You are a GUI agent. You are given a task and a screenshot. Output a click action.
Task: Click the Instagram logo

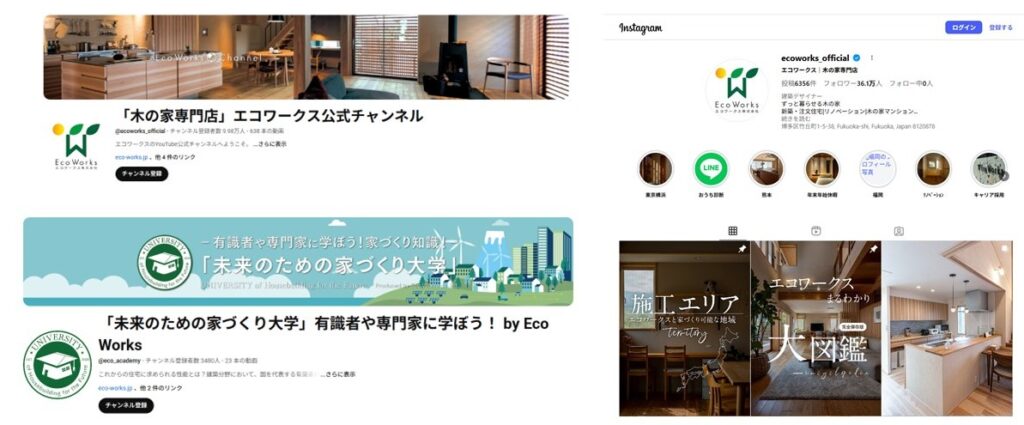point(640,28)
